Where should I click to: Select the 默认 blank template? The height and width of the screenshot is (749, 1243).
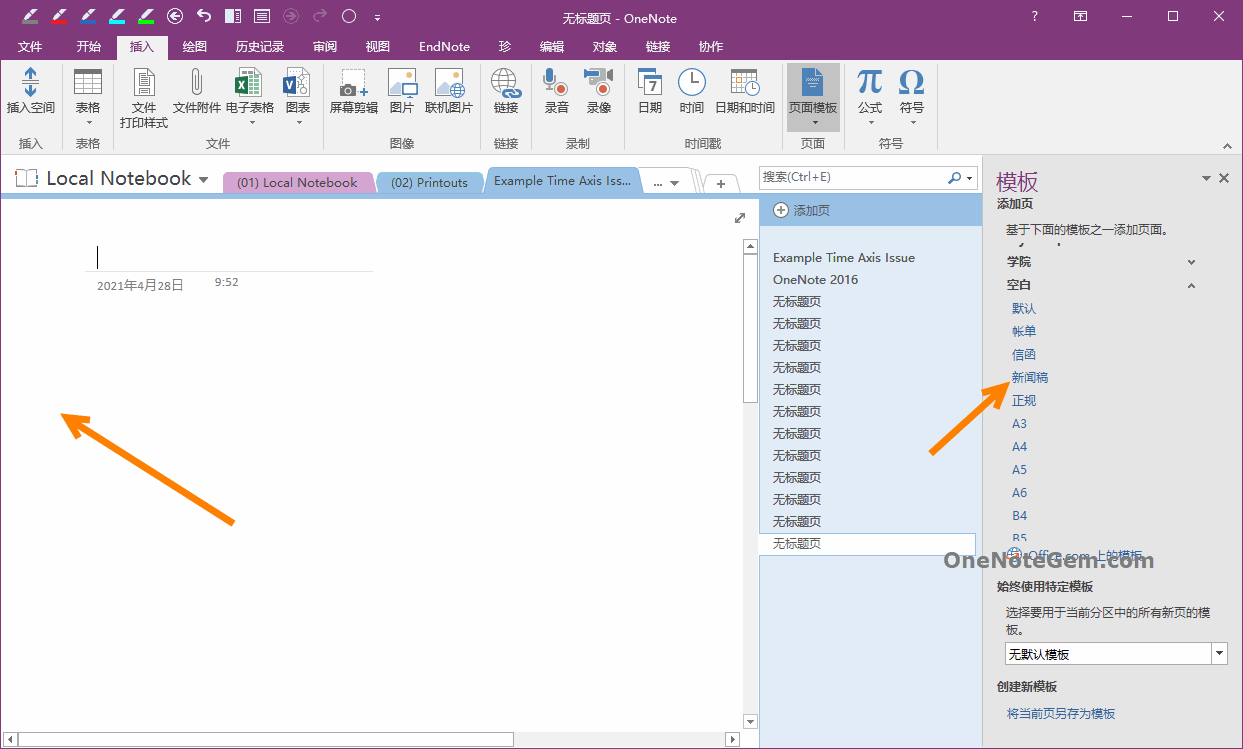[1024, 309]
